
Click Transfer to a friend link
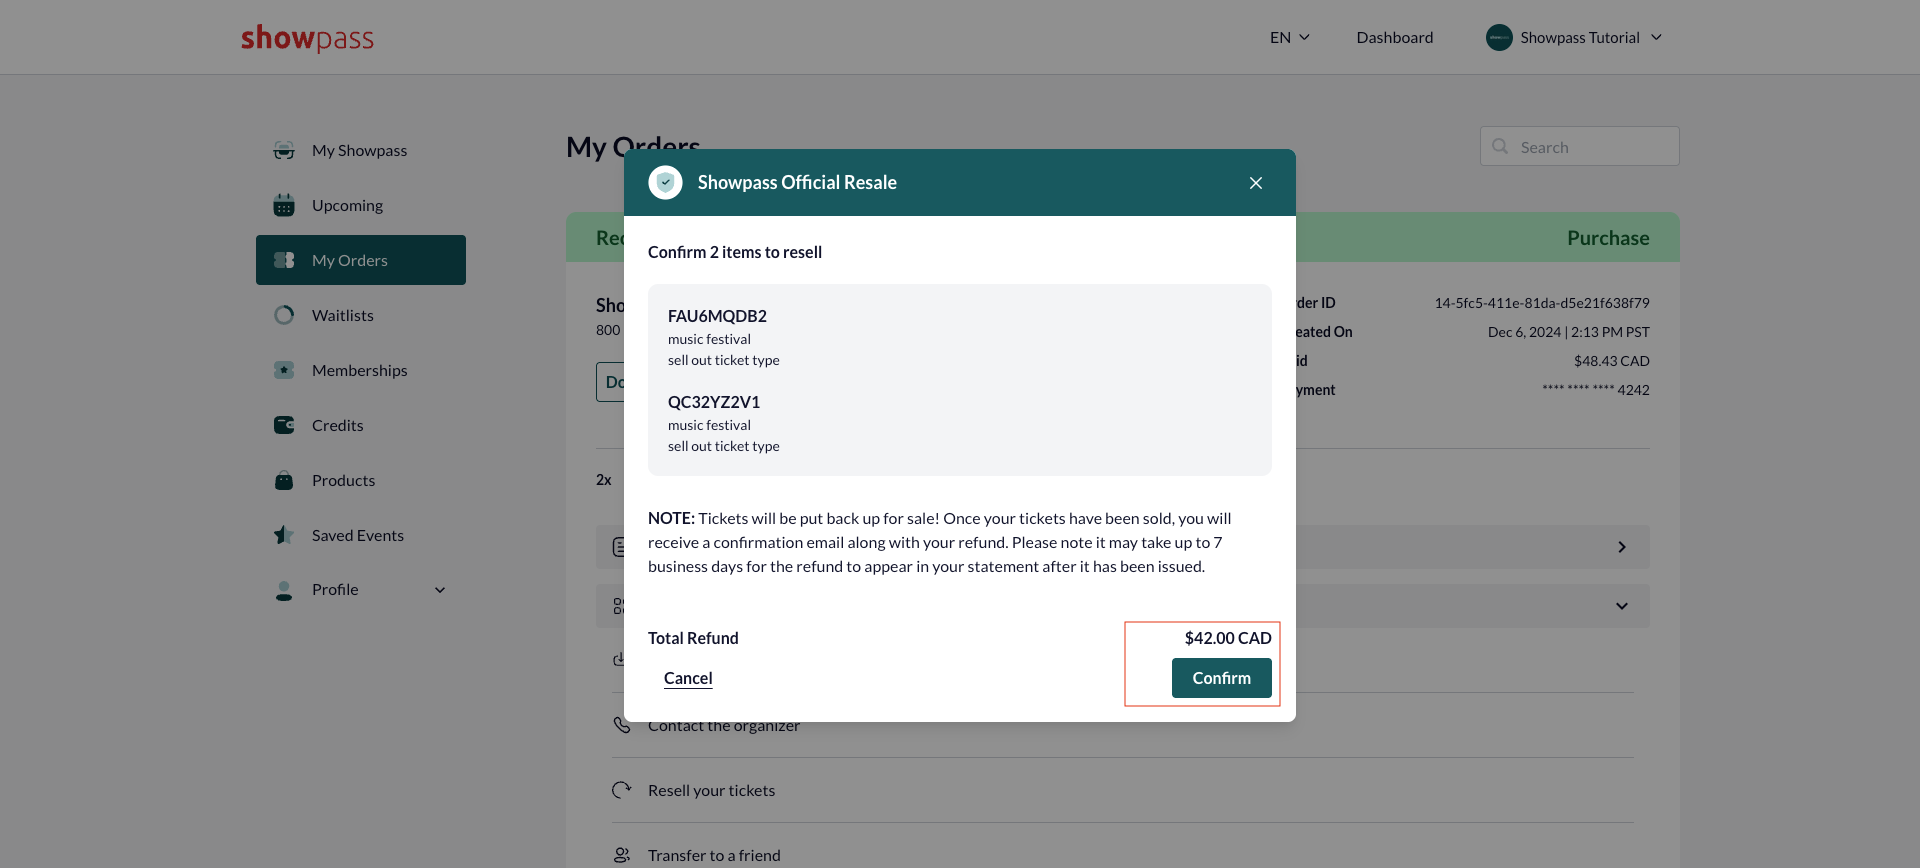[x=714, y=855]
